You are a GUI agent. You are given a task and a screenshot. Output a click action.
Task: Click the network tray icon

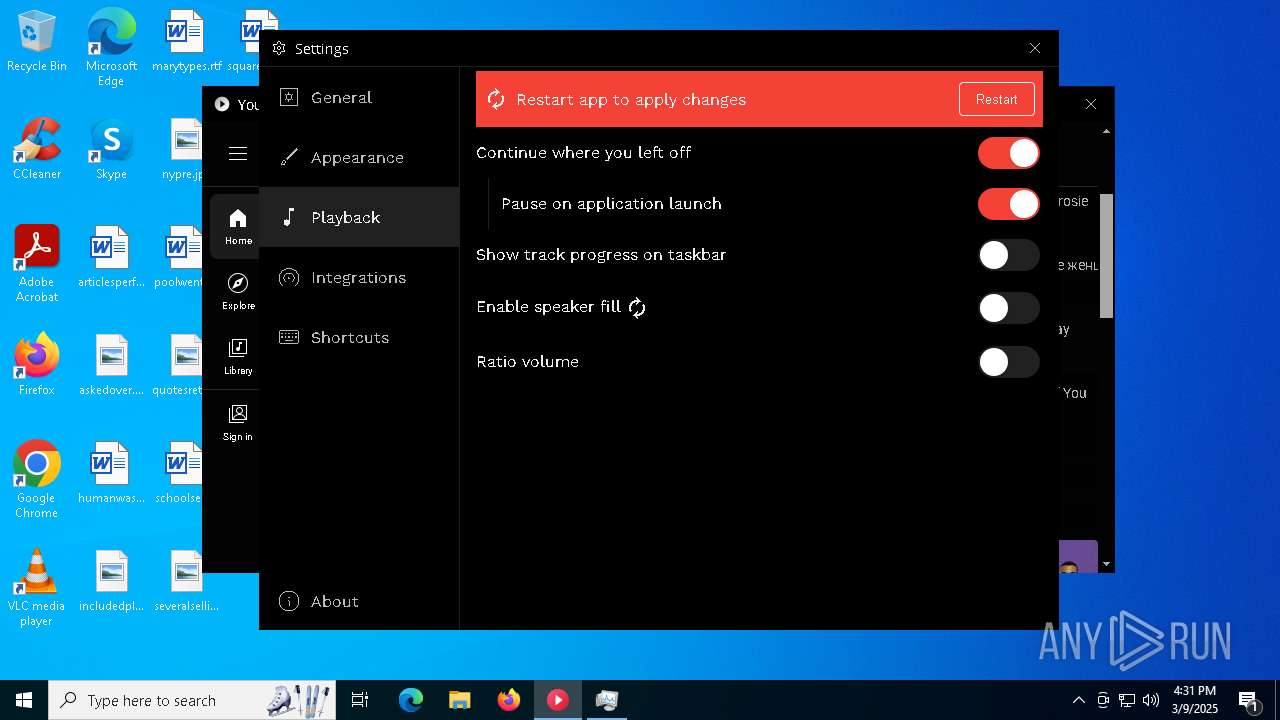(1127, 700)
